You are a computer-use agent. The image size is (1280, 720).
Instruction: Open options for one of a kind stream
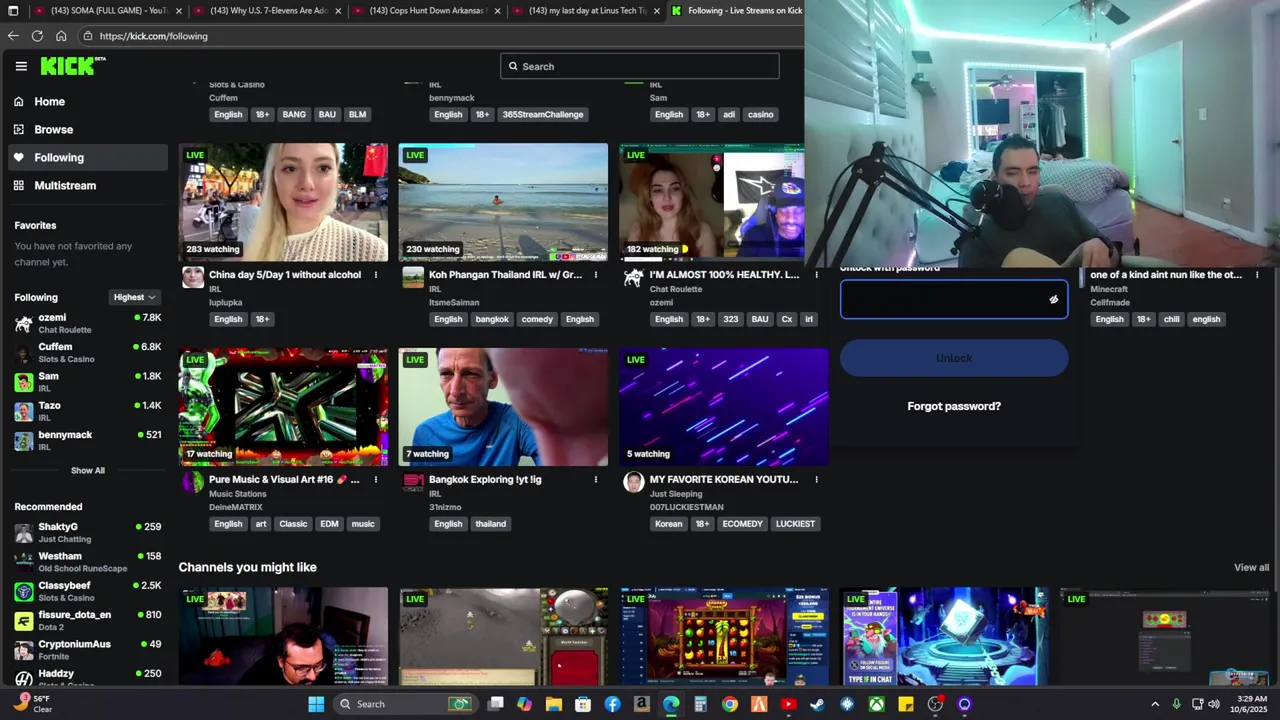point(1257,275)
